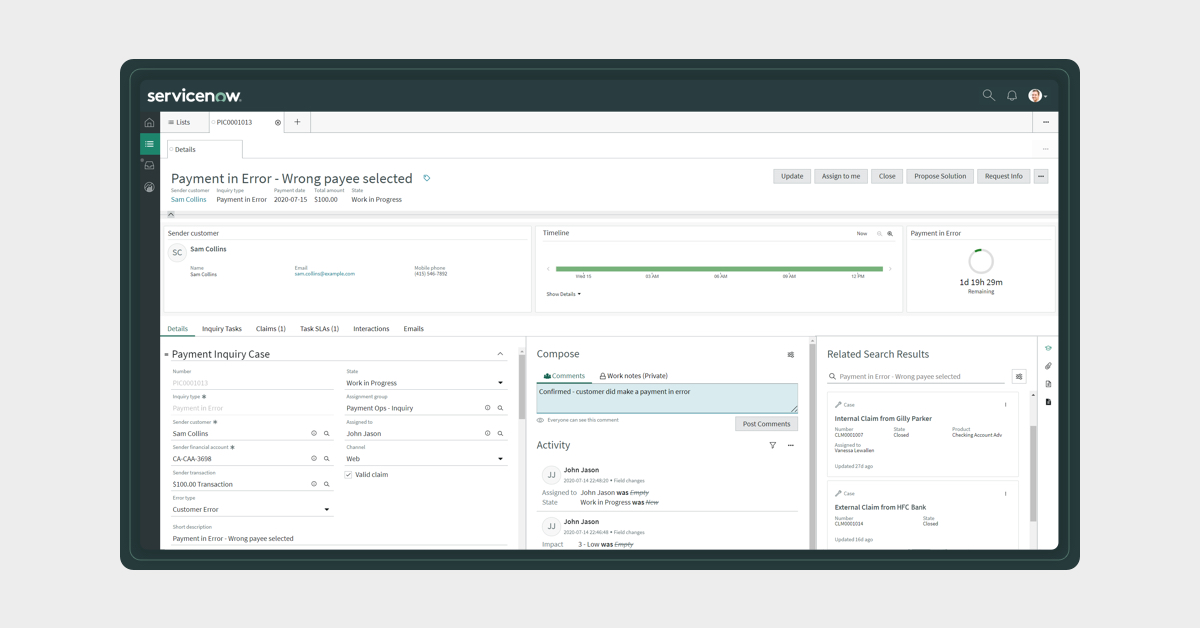
Task: Expand the Error type dropdown
Action: [251, 509]
